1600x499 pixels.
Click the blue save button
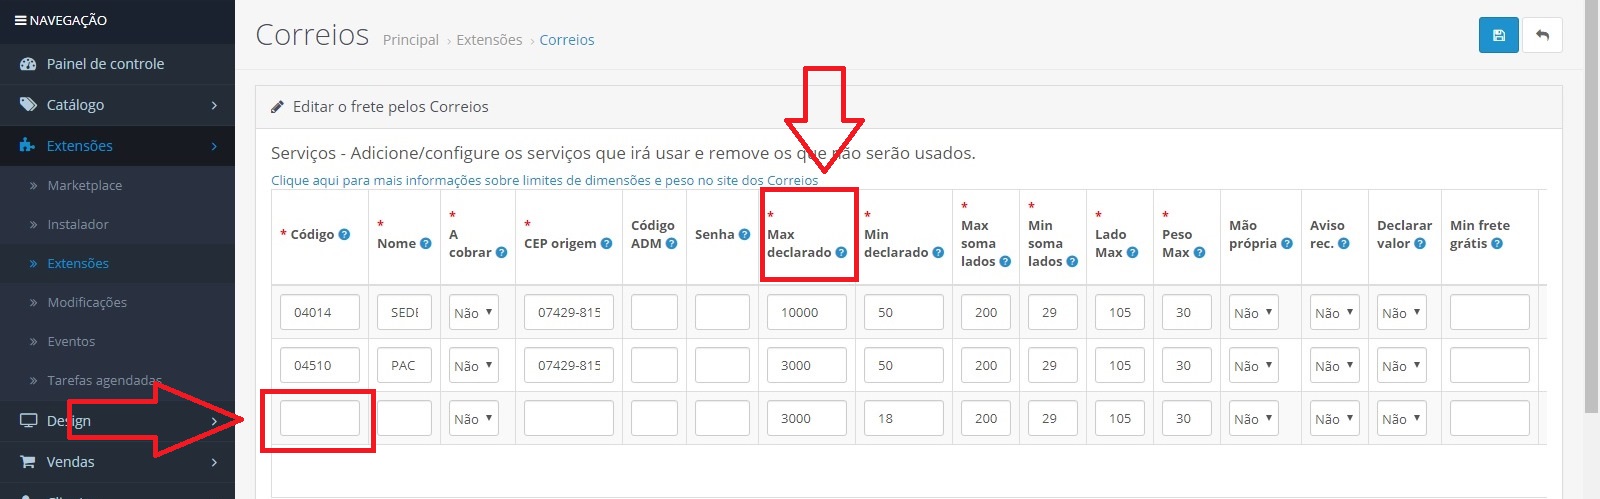click(x=1498, y=35)
